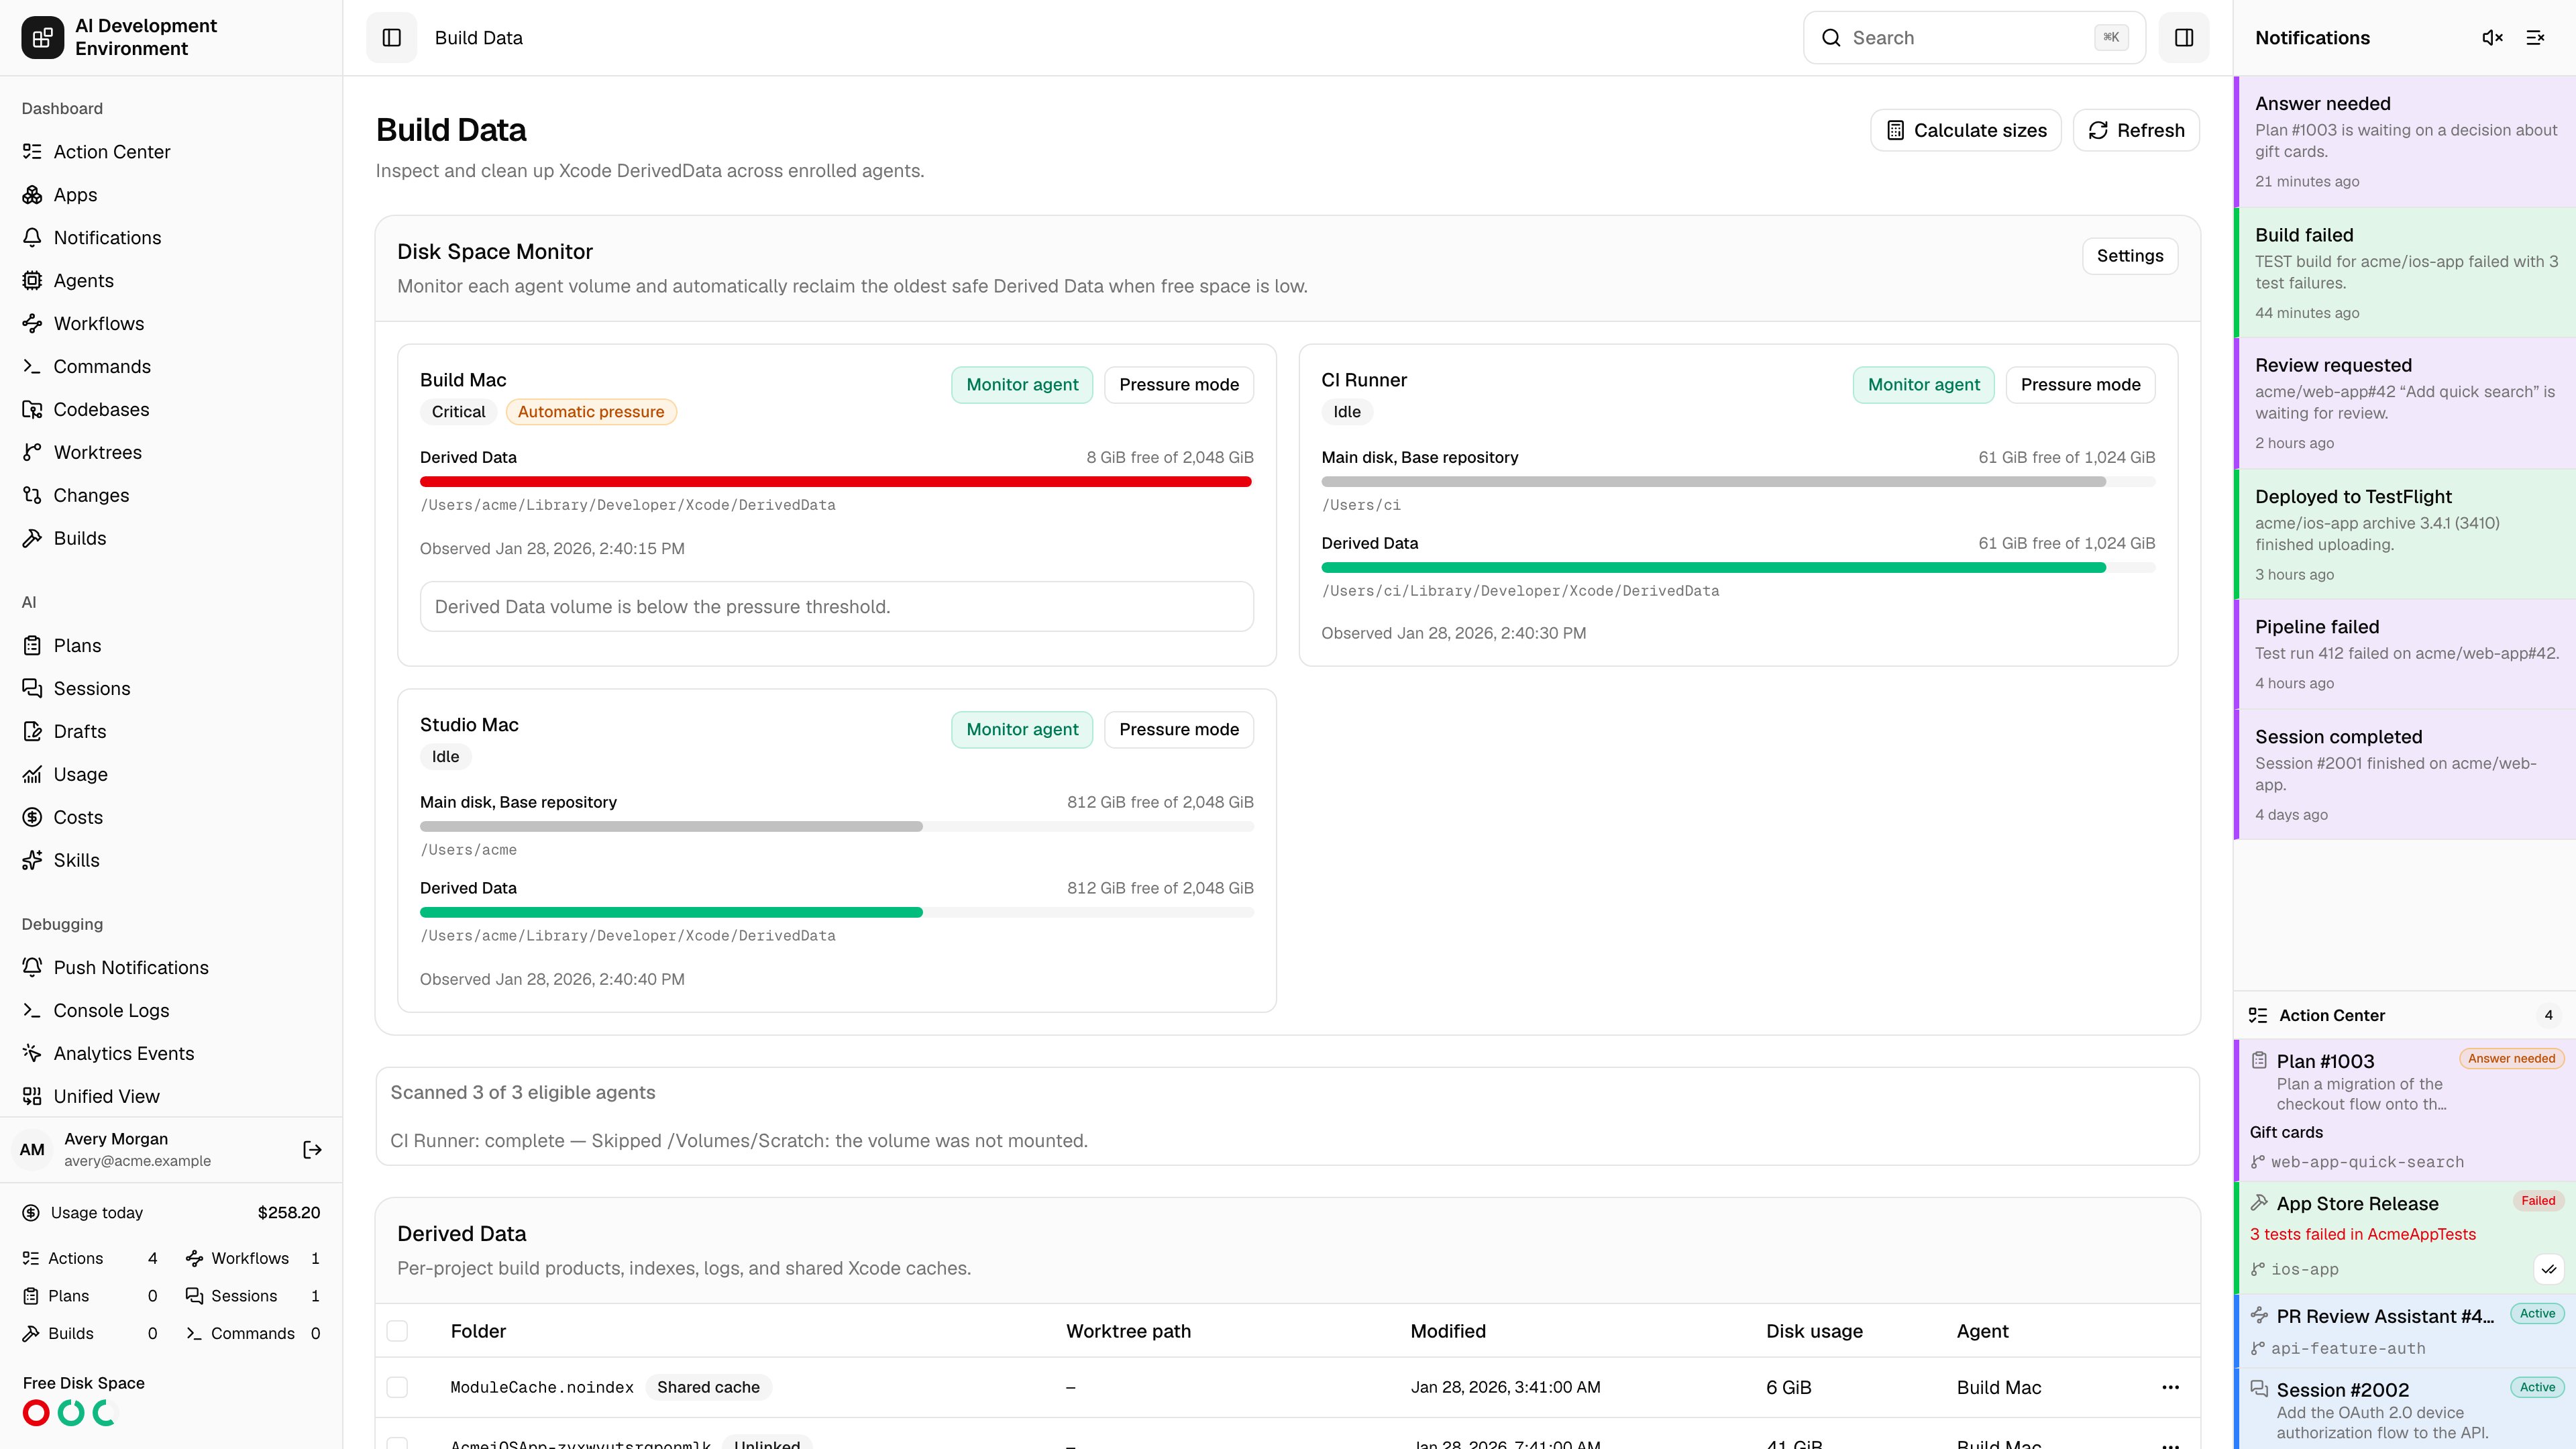
Task: Refresh the Build Data page
Action: [x=2135, y=131]
